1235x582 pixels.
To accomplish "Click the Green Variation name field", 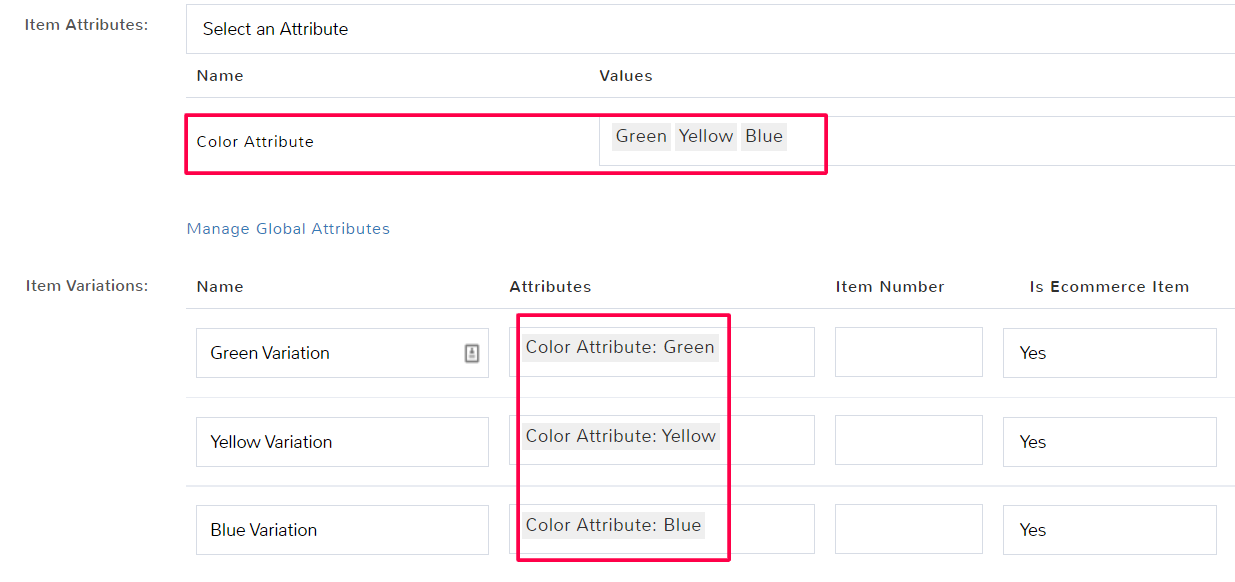I will click(342, 353).
